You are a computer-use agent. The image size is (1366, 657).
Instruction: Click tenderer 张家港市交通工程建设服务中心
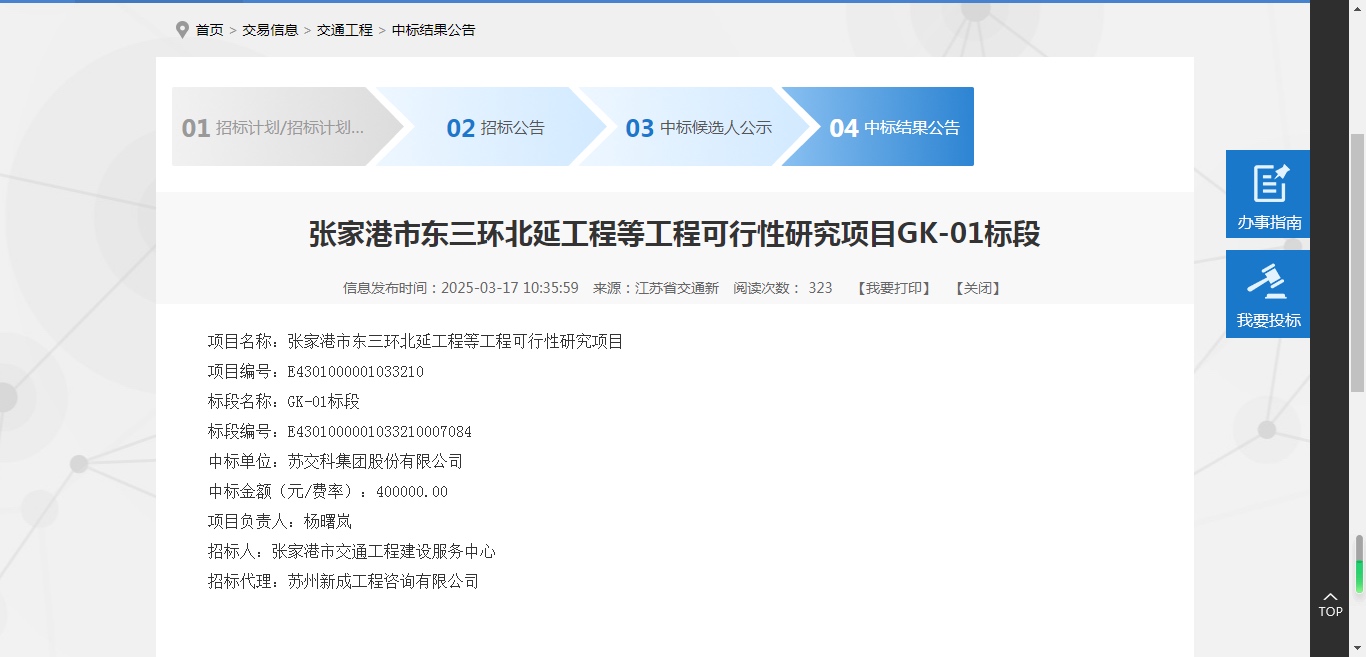pos(384,552)
